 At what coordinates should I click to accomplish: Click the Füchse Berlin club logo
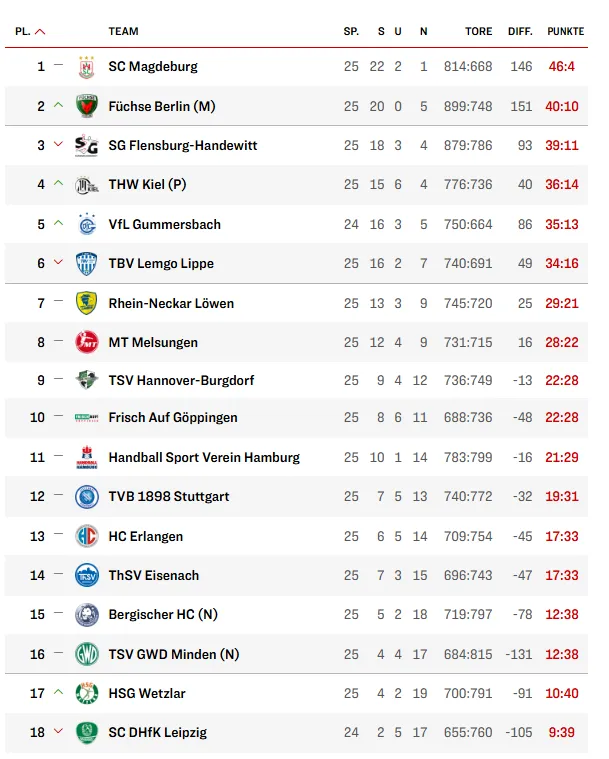coord(87,106)
